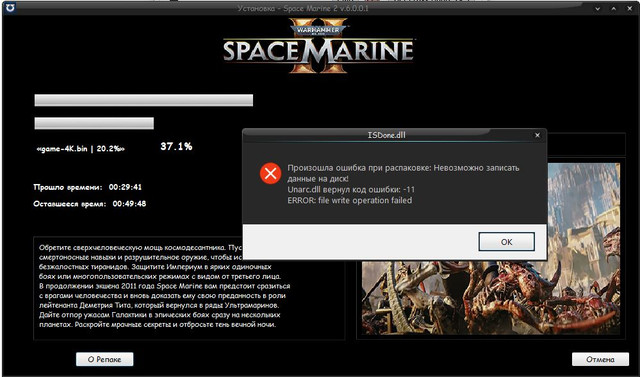Click the 37.1% progress value
The width and height of the screenshot is (640, 377).
(176, 146)
